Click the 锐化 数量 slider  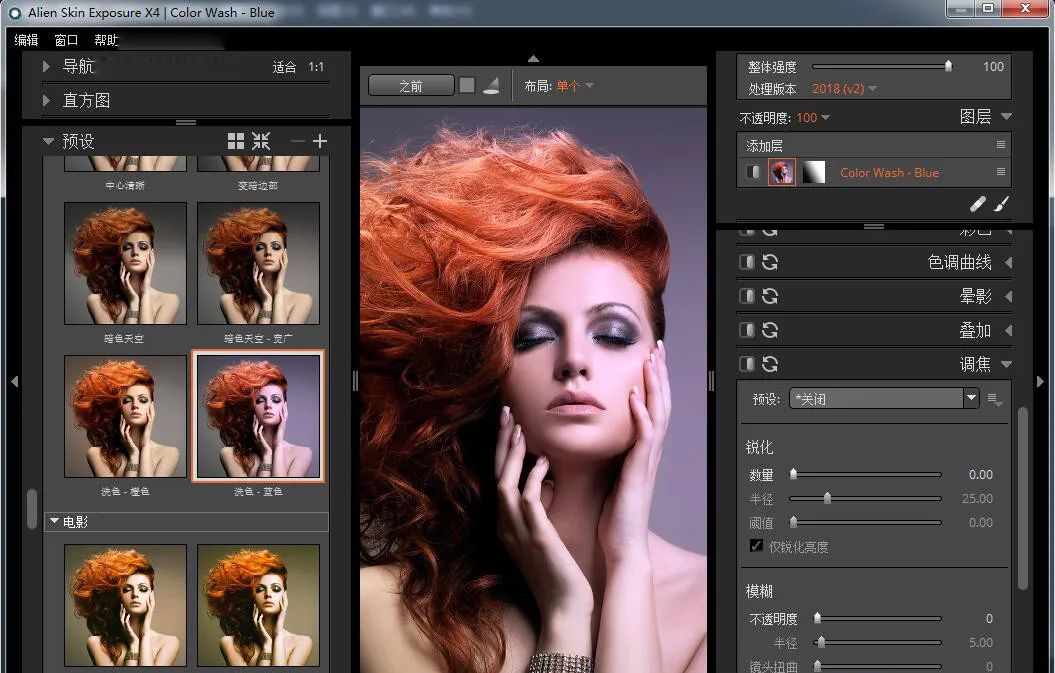(865, 474)
